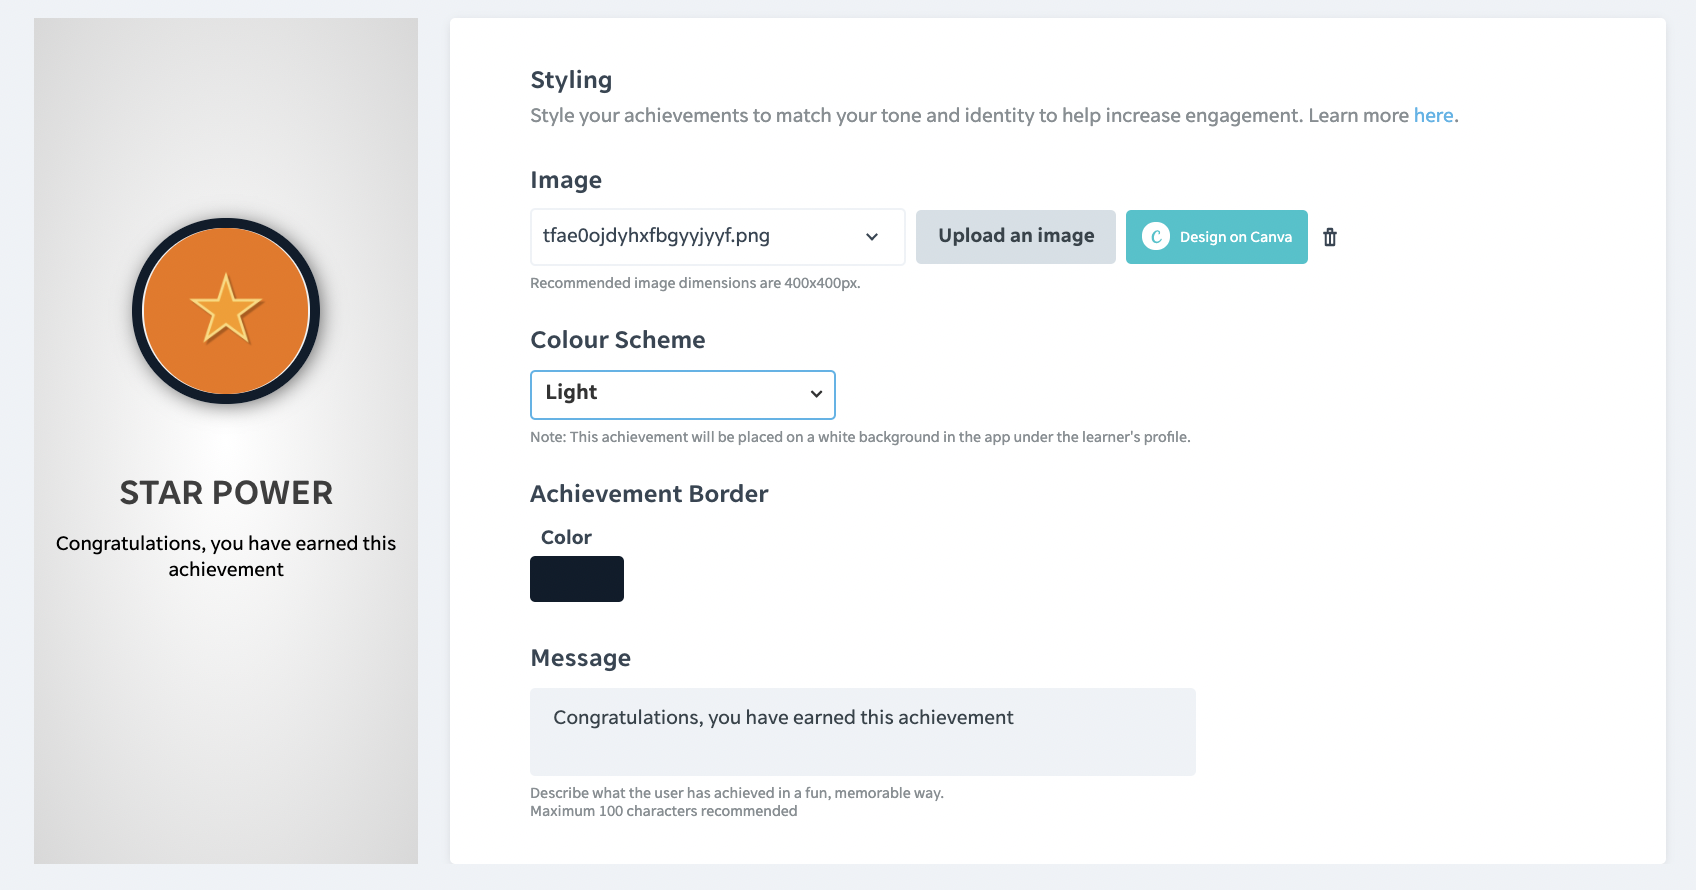Focus the Message text field
The height and width of the screenshot is (890, 1696).
click(862, 731)
